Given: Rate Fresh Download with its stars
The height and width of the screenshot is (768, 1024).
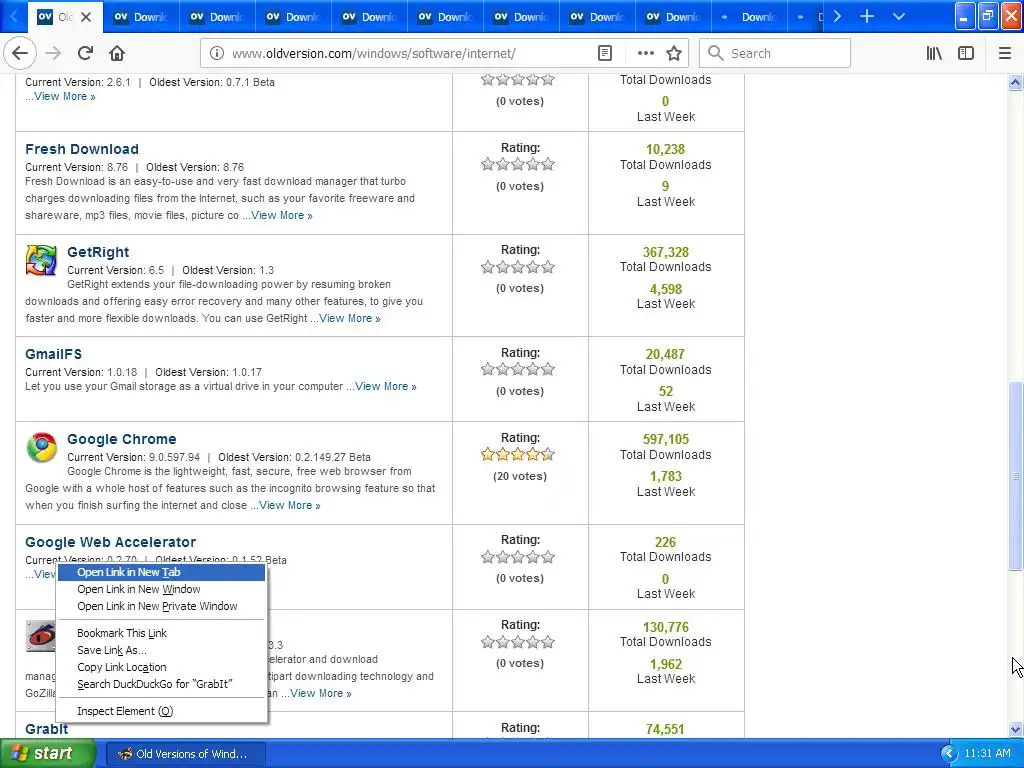Looking at the screenshot, I should pos(518,165).
